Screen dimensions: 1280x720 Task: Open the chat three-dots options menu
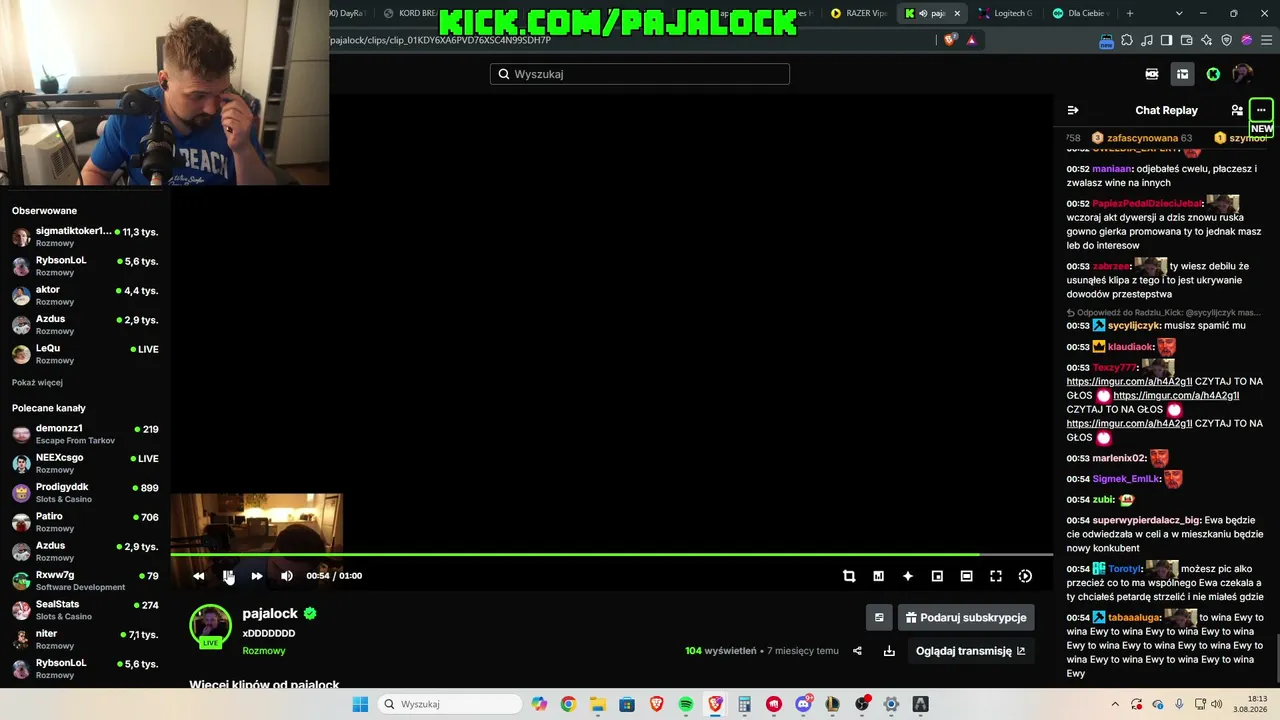click(1261, 110)
